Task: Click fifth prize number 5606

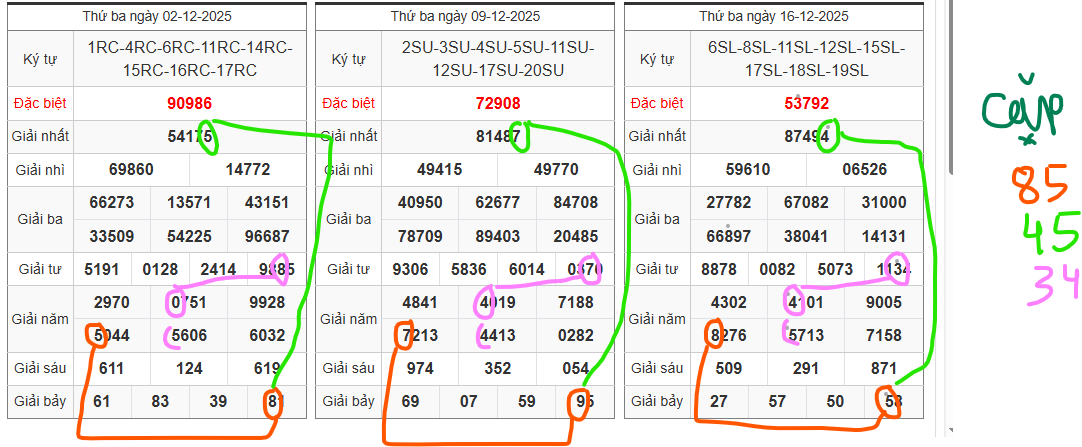Action: click(189, 335)
